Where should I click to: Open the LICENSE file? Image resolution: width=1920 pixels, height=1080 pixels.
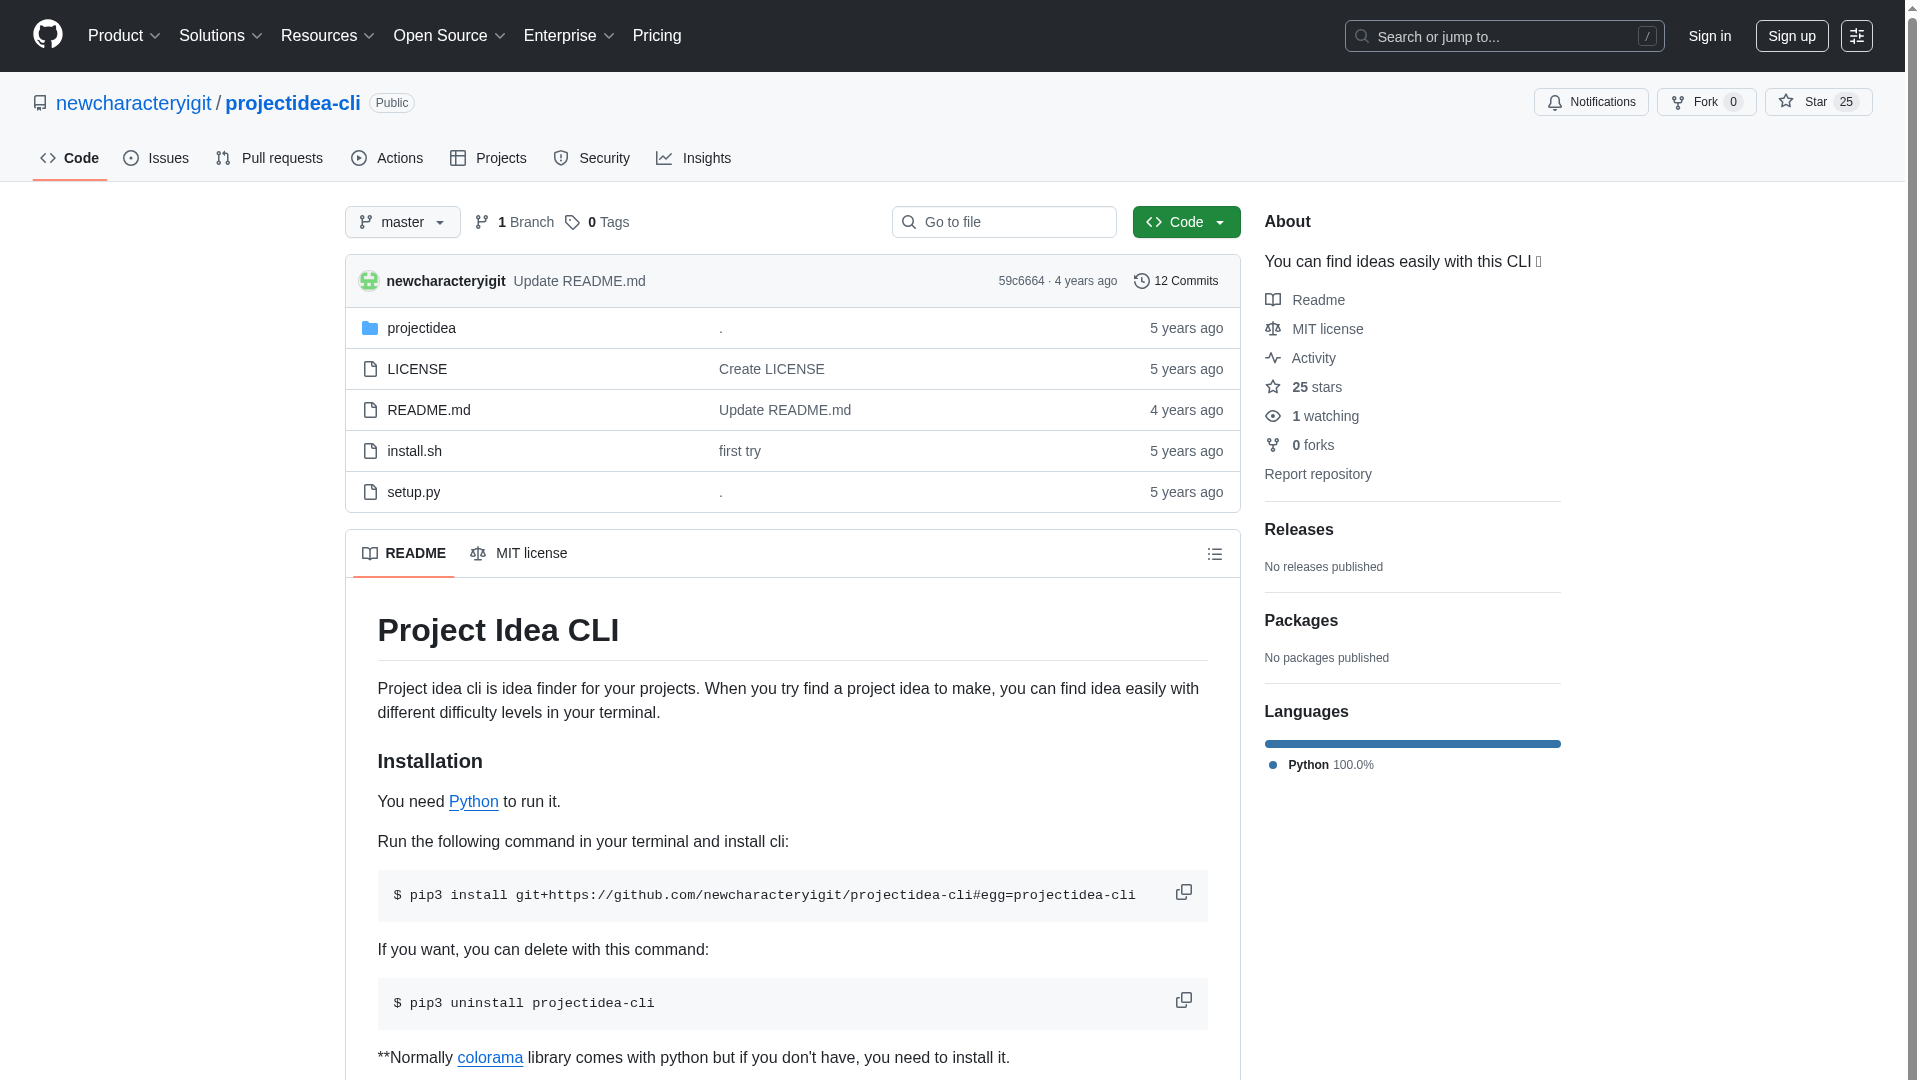417,369
